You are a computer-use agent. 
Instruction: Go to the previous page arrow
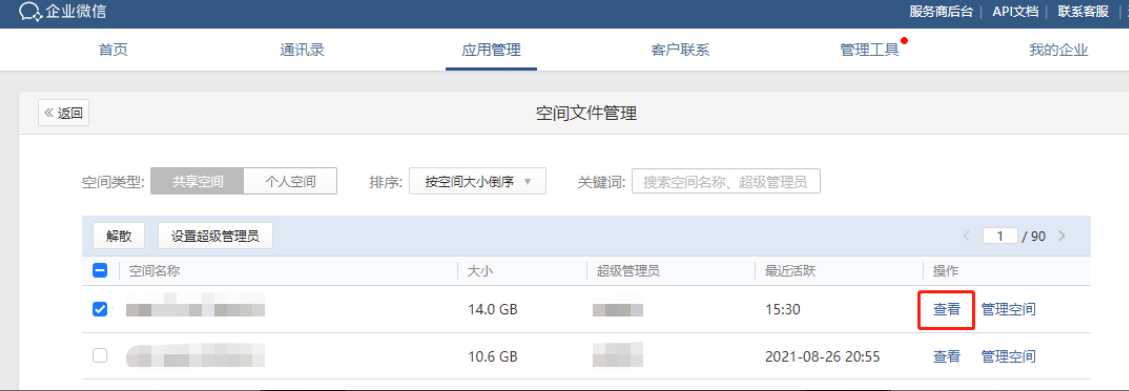pyautogui.click(x=967, y=236)
